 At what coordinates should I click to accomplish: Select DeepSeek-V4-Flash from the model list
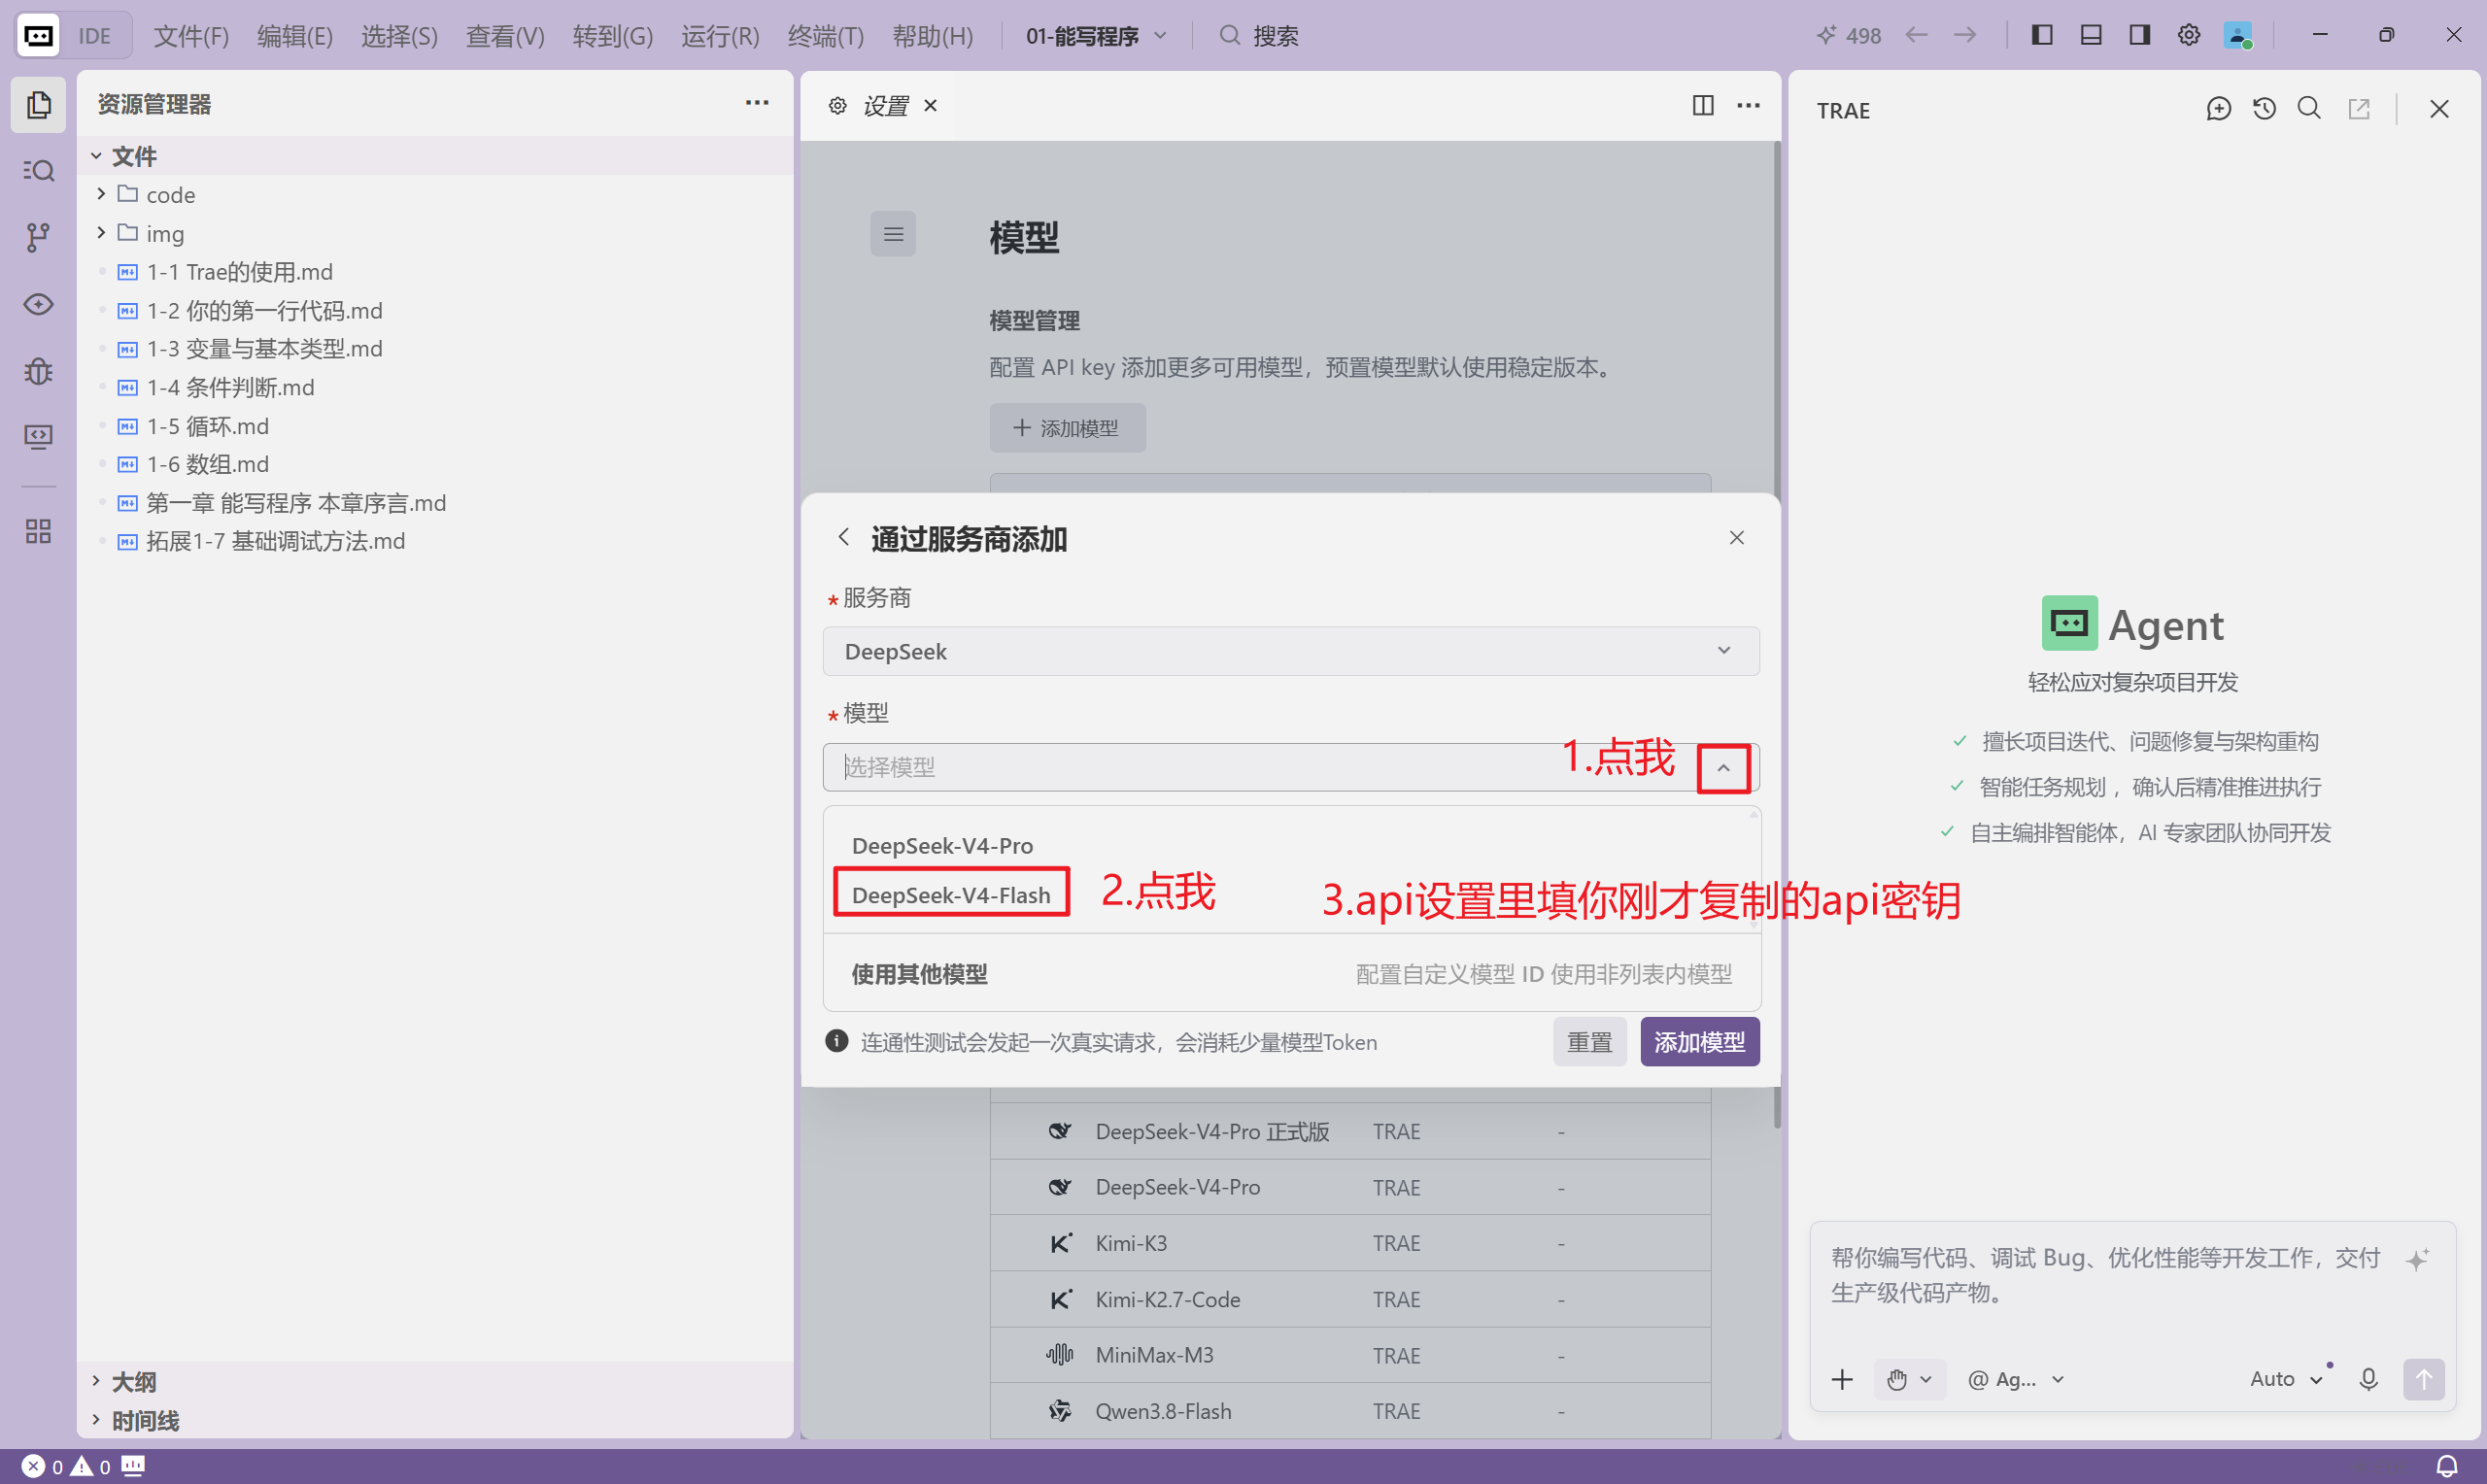click(951, 894)
